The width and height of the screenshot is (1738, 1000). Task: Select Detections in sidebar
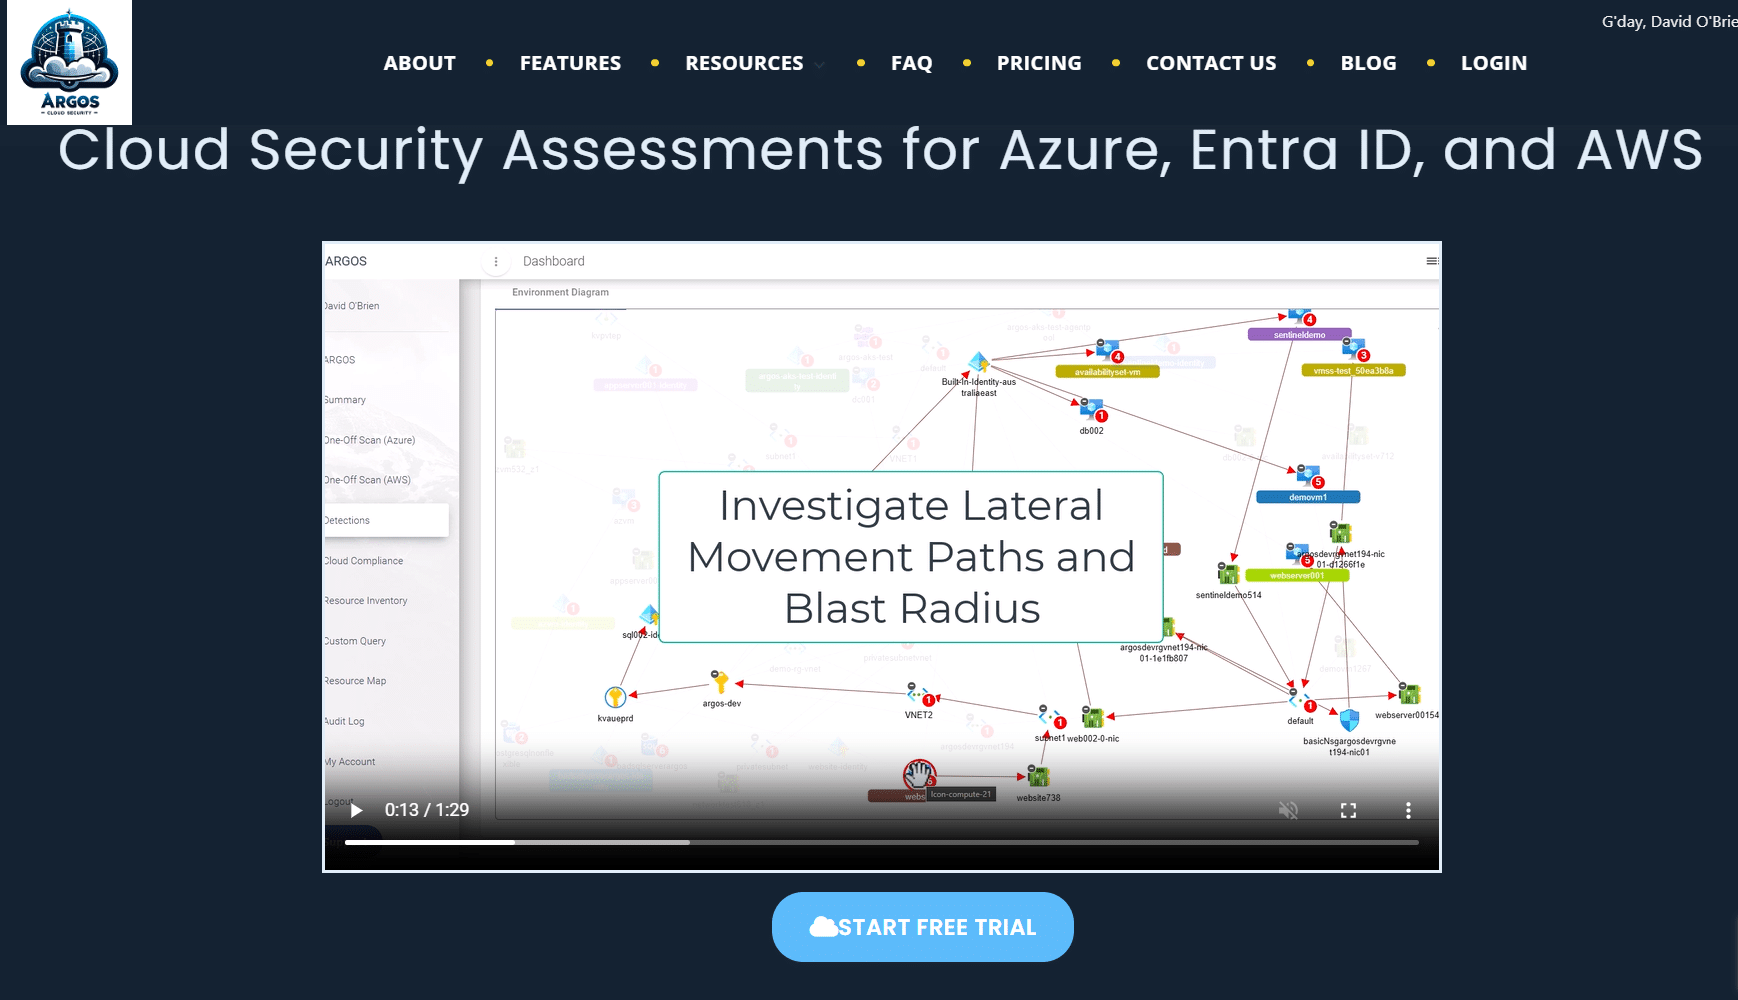pos(386,520)
